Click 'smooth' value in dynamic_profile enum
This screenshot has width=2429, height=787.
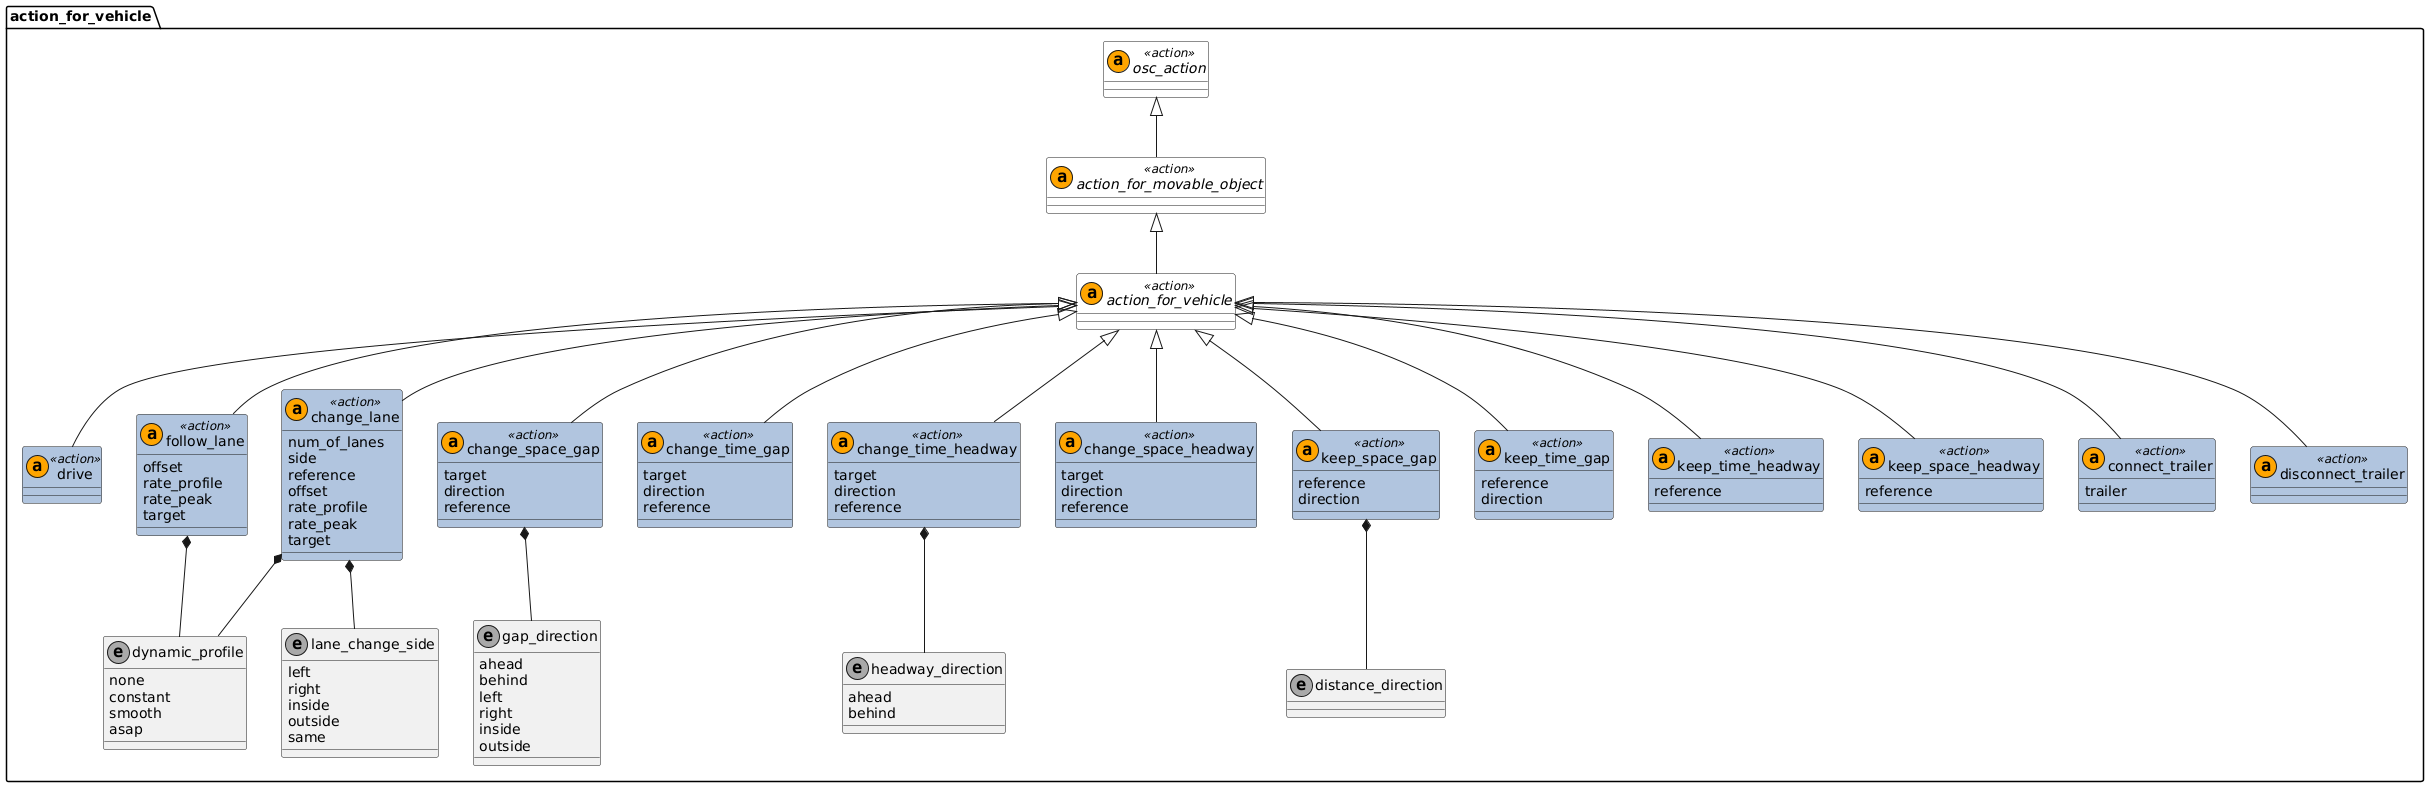click(135, 713)
